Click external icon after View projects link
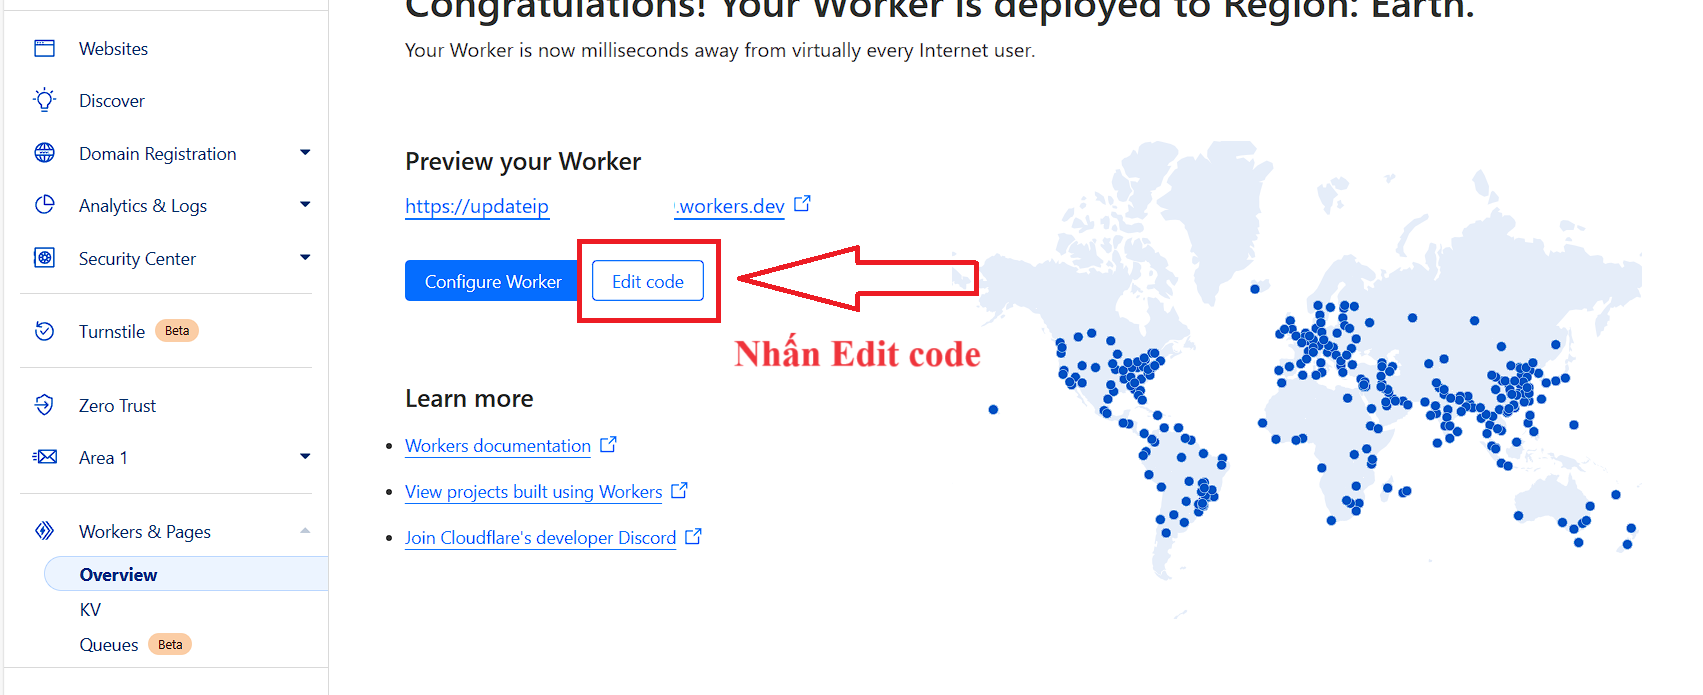The width and height of the screenshot is (1703, 695). 679,490
